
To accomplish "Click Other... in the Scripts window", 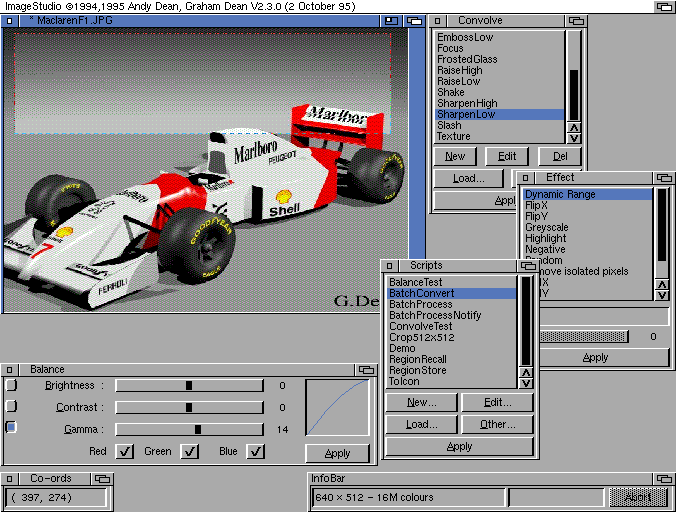I will tap(498, 425).
